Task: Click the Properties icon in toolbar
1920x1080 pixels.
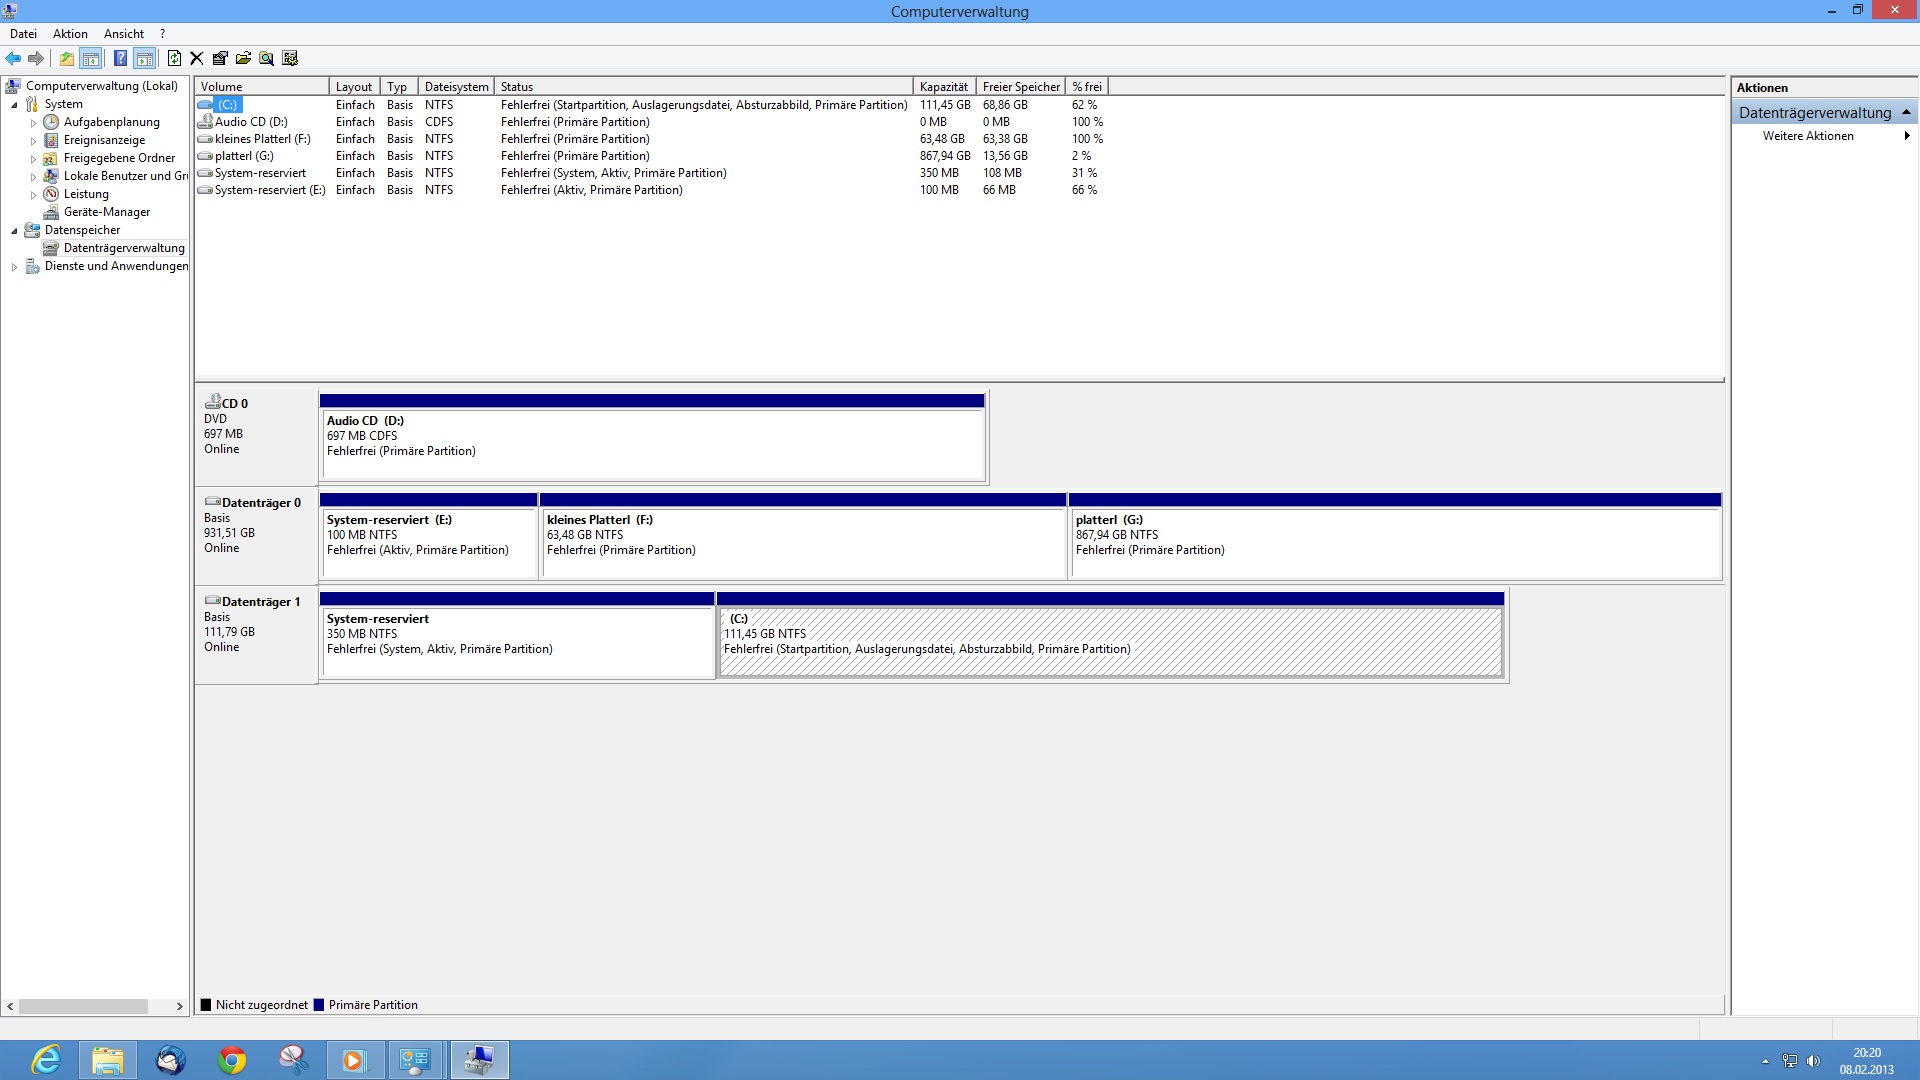Action: tap(220, 58)
